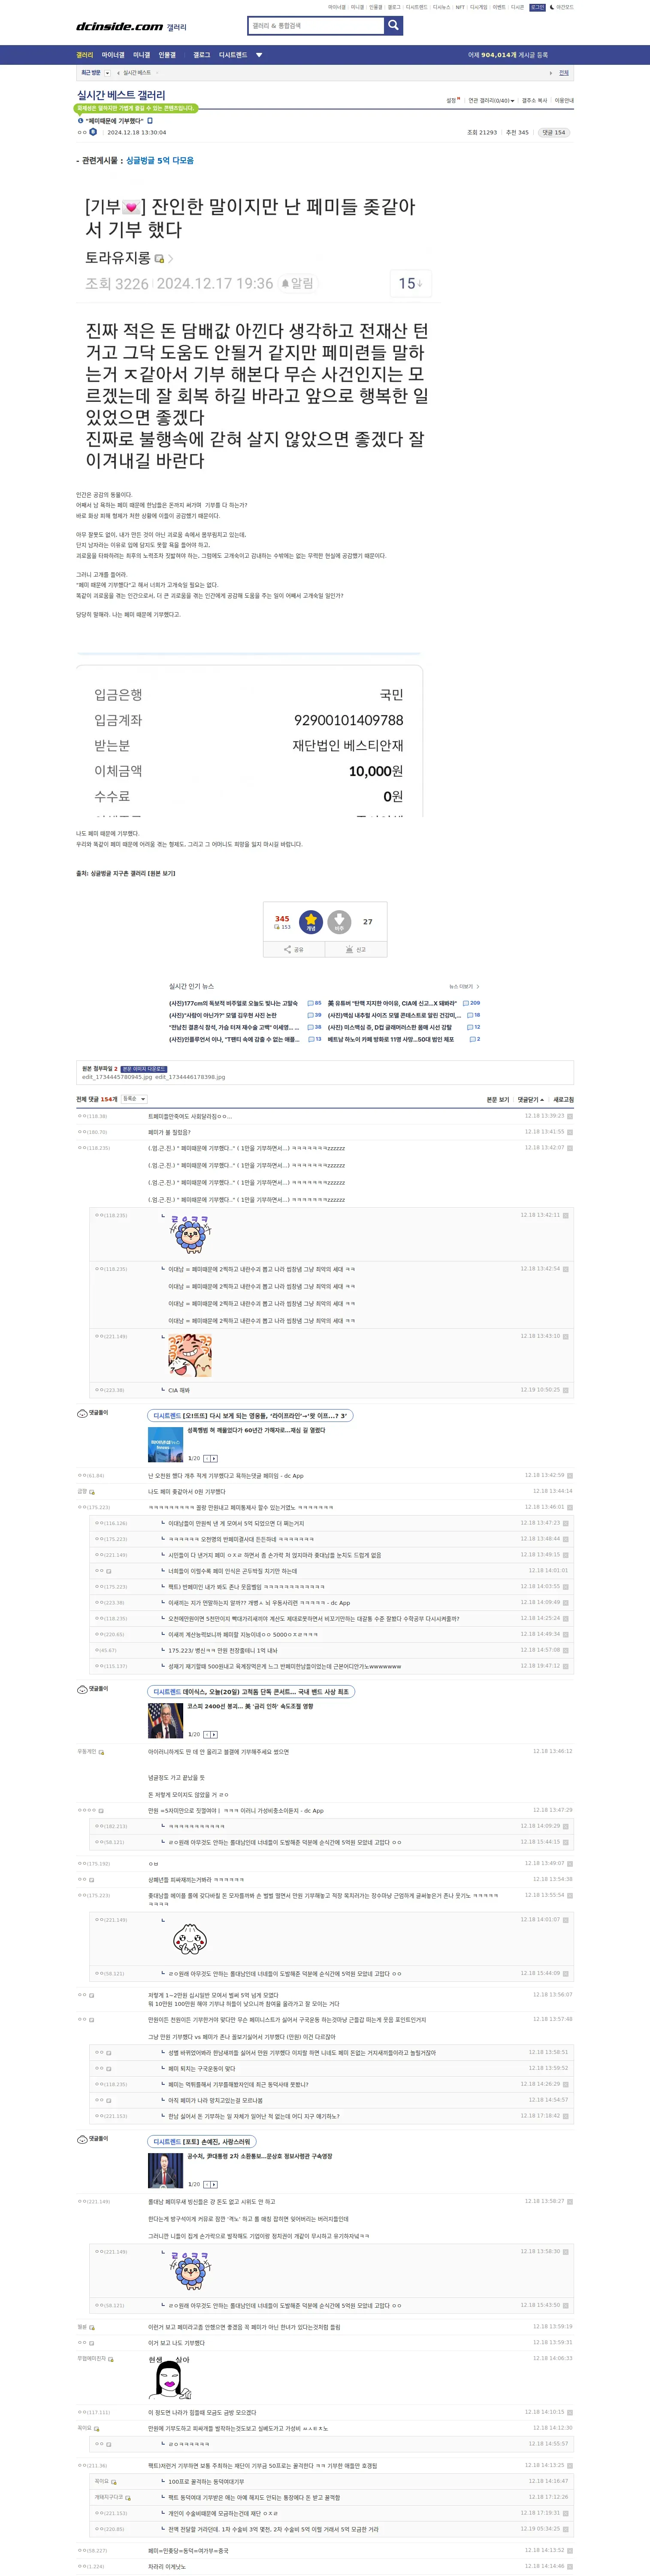
Task: Click the 전체 link in recent-visit bar
Action: 564,73
